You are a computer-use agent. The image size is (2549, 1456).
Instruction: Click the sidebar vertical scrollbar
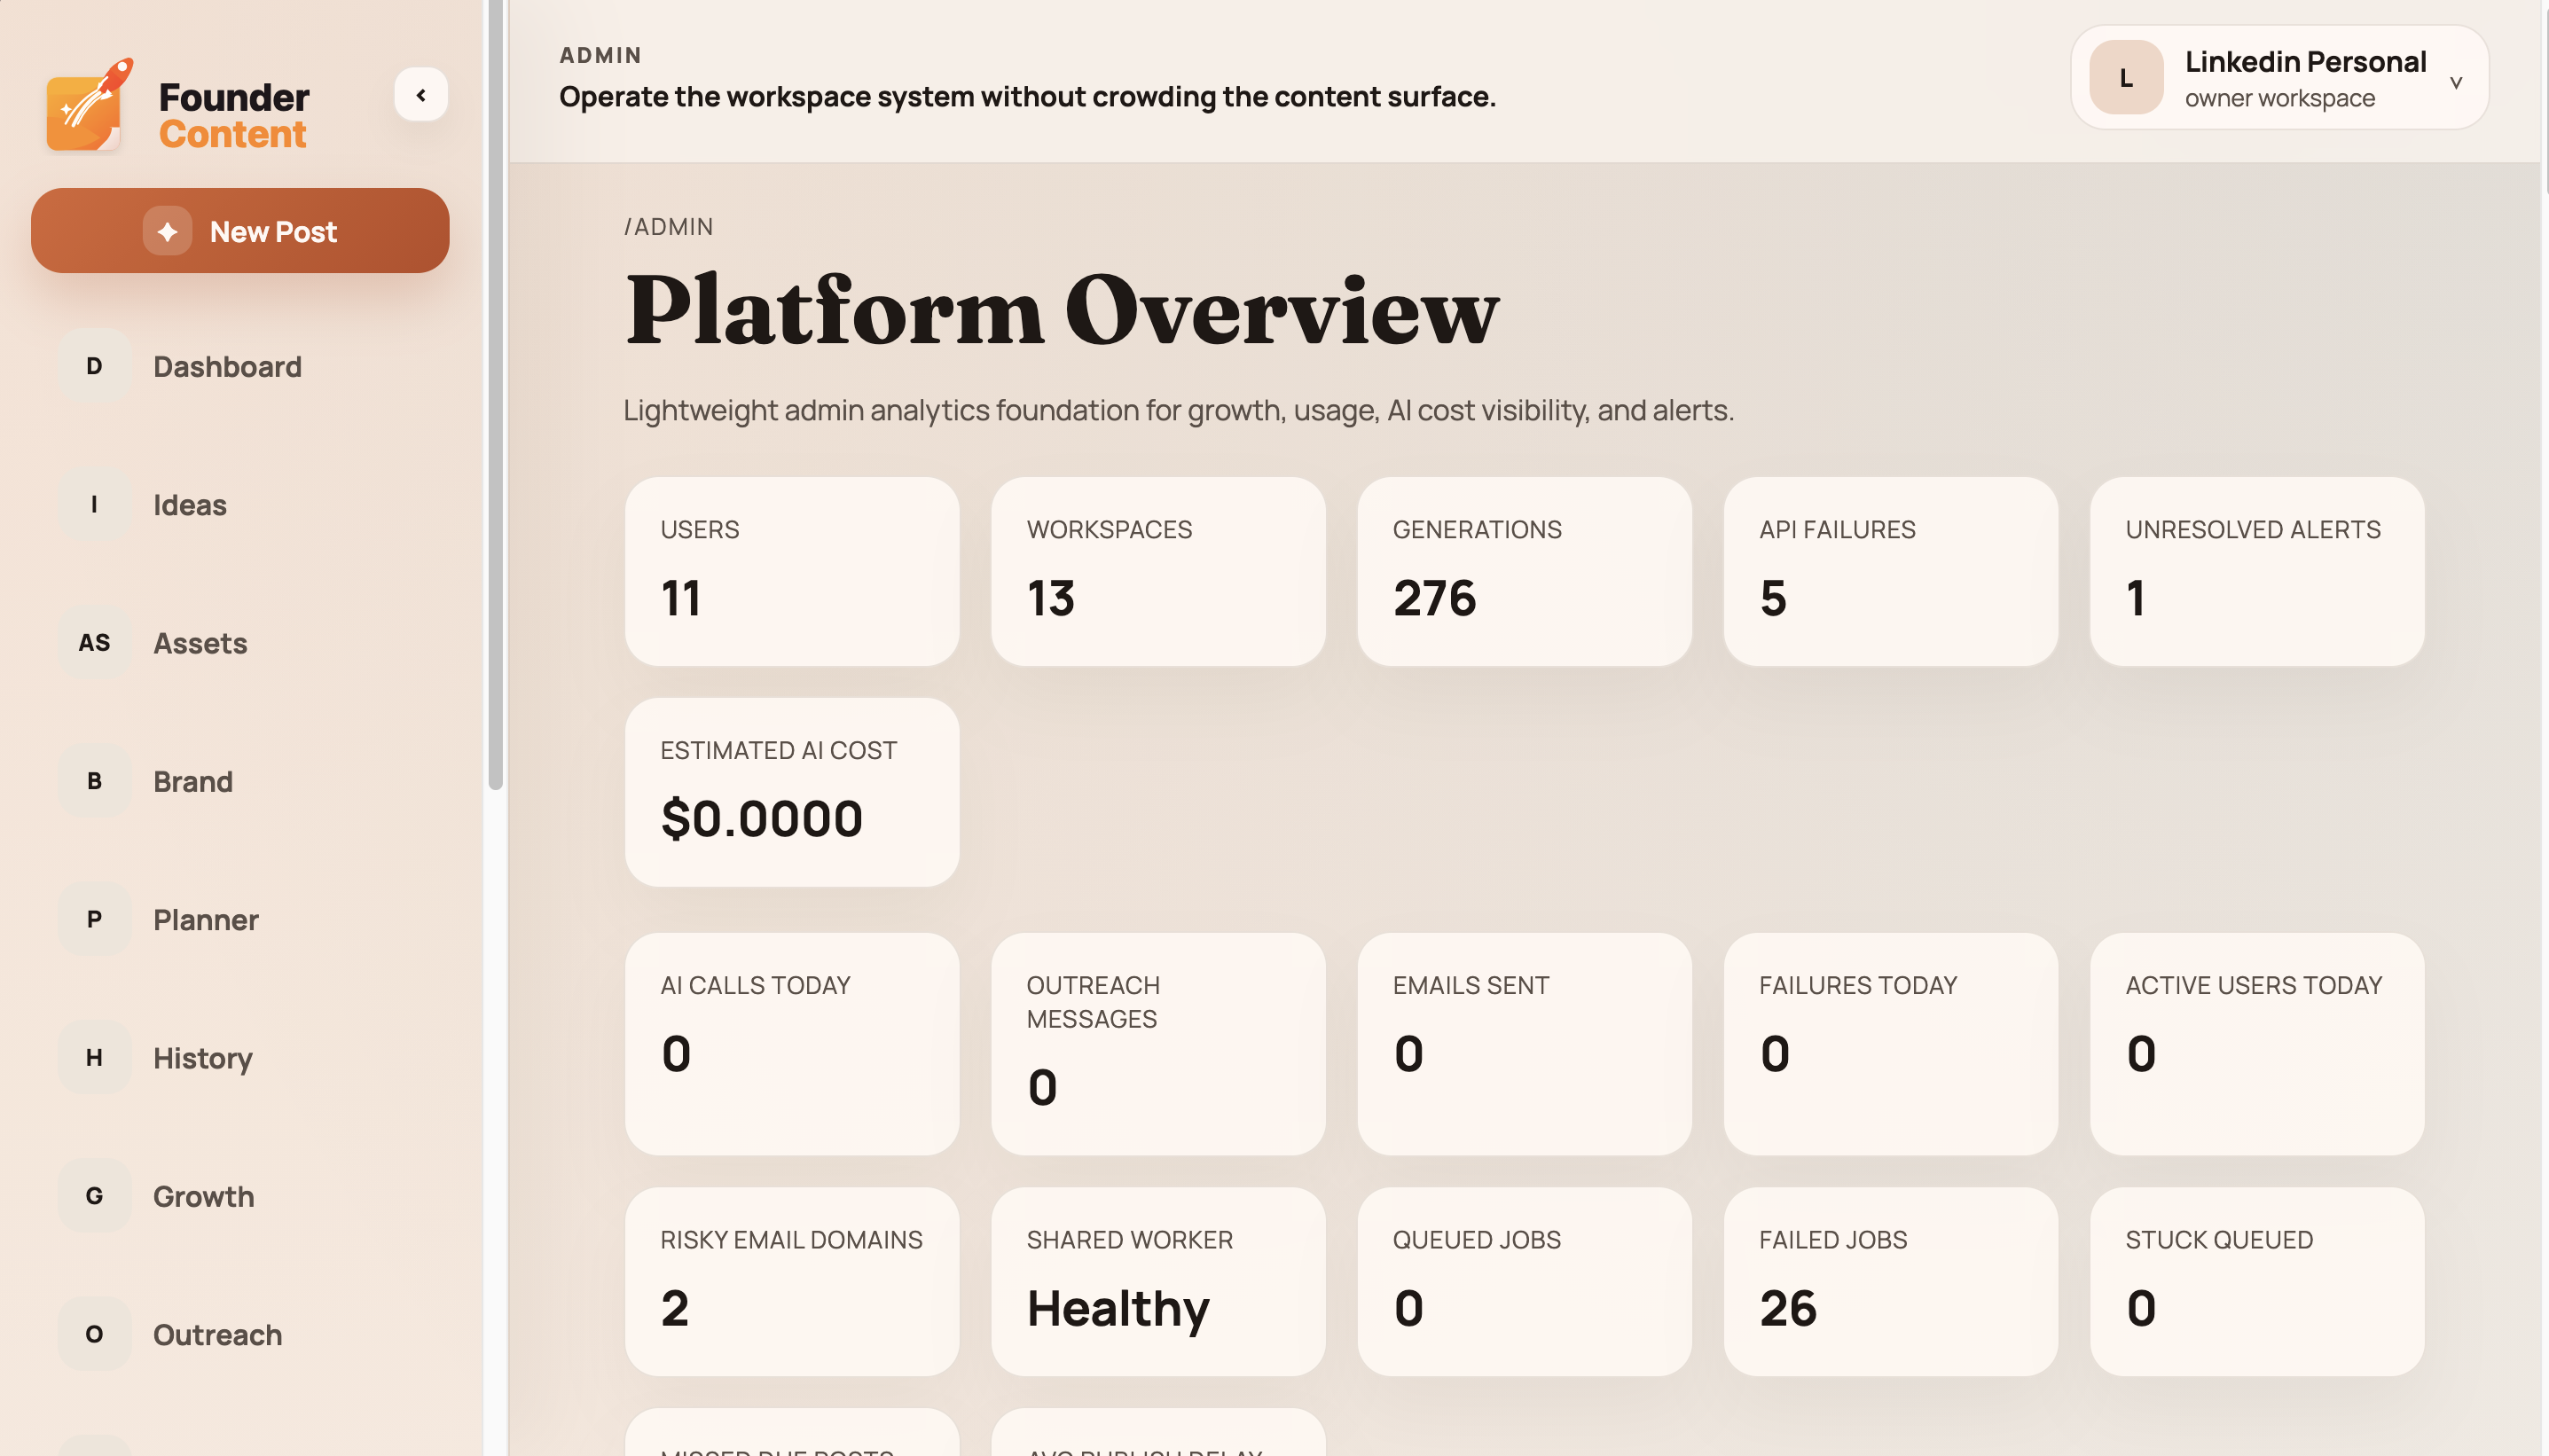(496, 395)
